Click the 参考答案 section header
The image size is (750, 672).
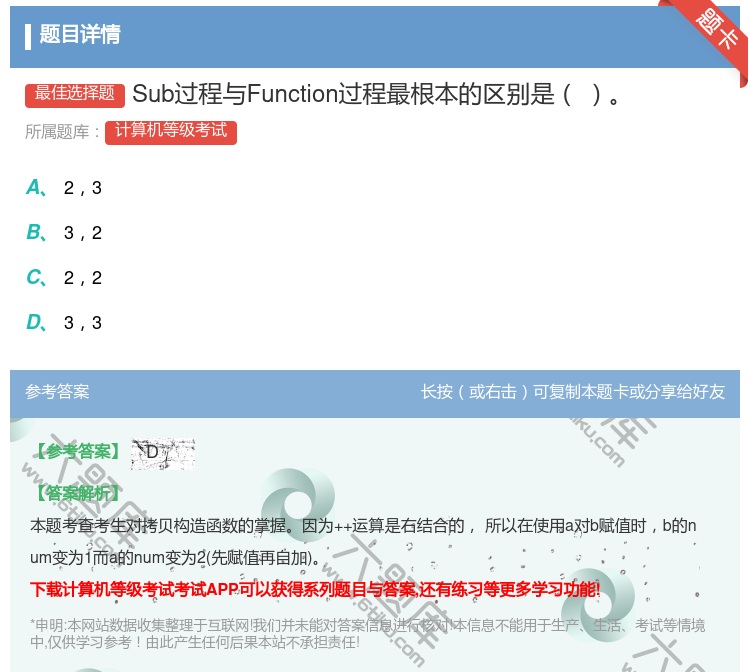57,392
